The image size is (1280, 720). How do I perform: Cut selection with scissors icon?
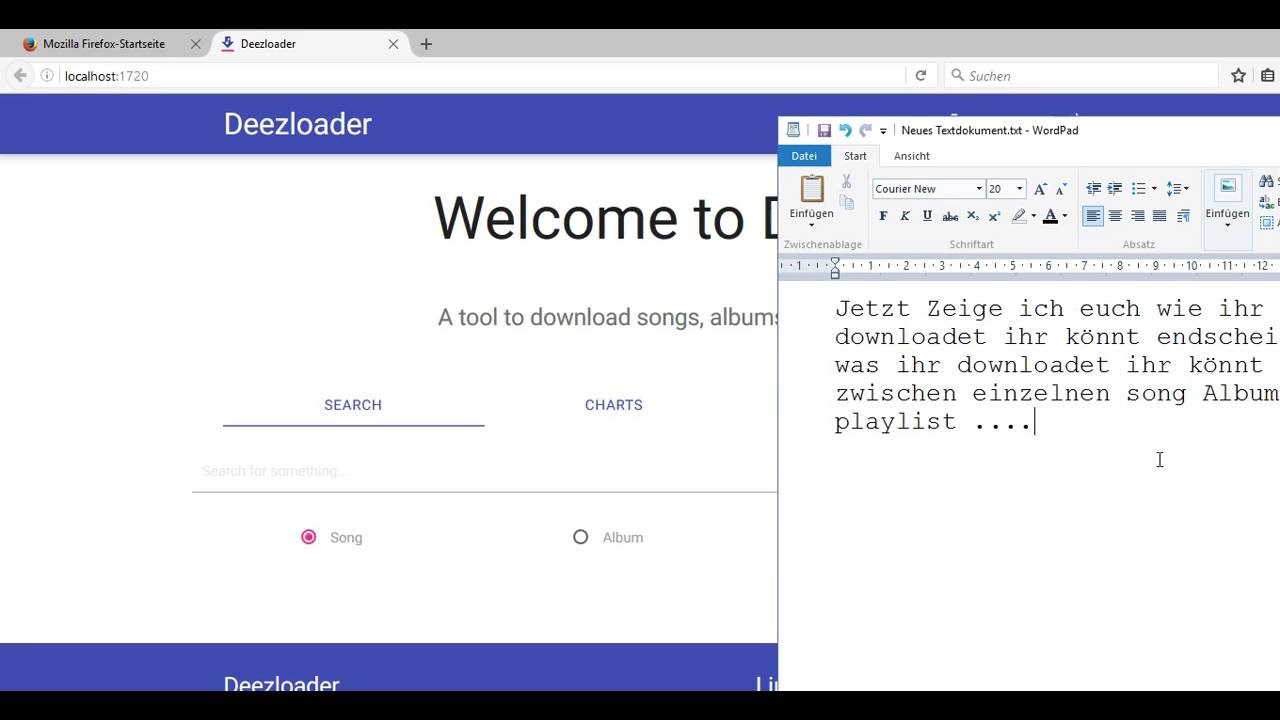click(846, 182)
